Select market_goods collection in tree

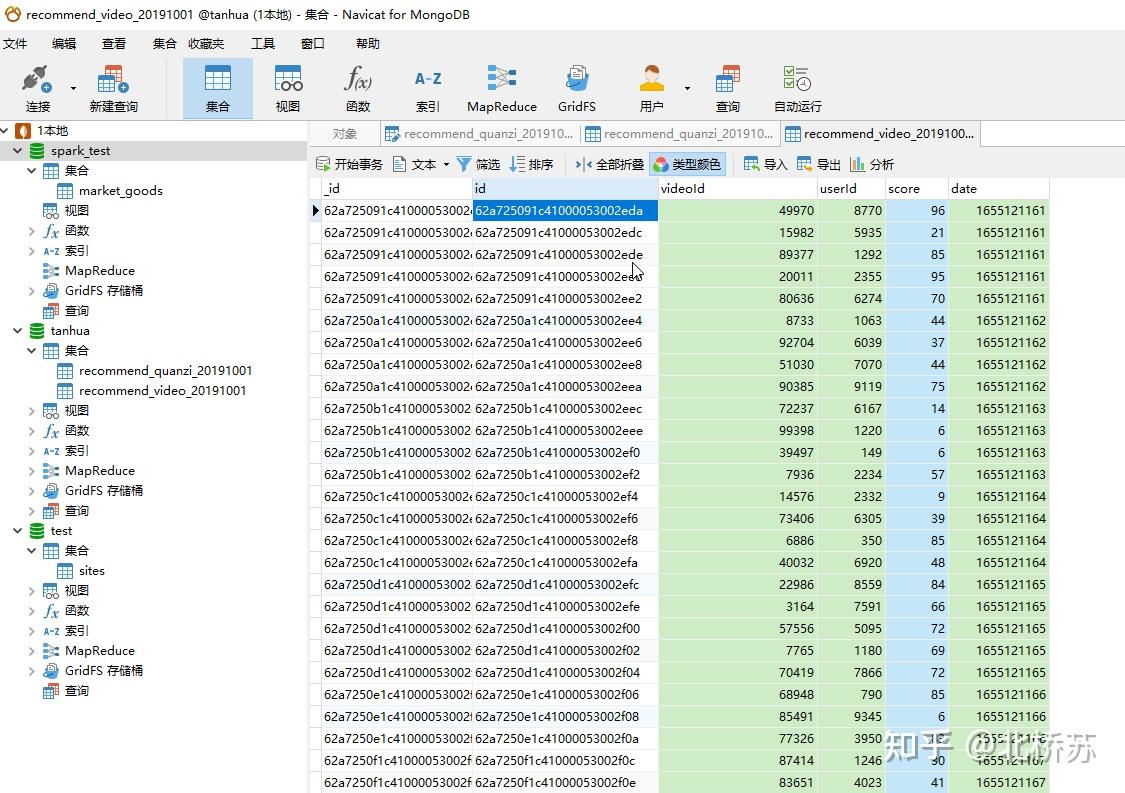click(121, 191)
